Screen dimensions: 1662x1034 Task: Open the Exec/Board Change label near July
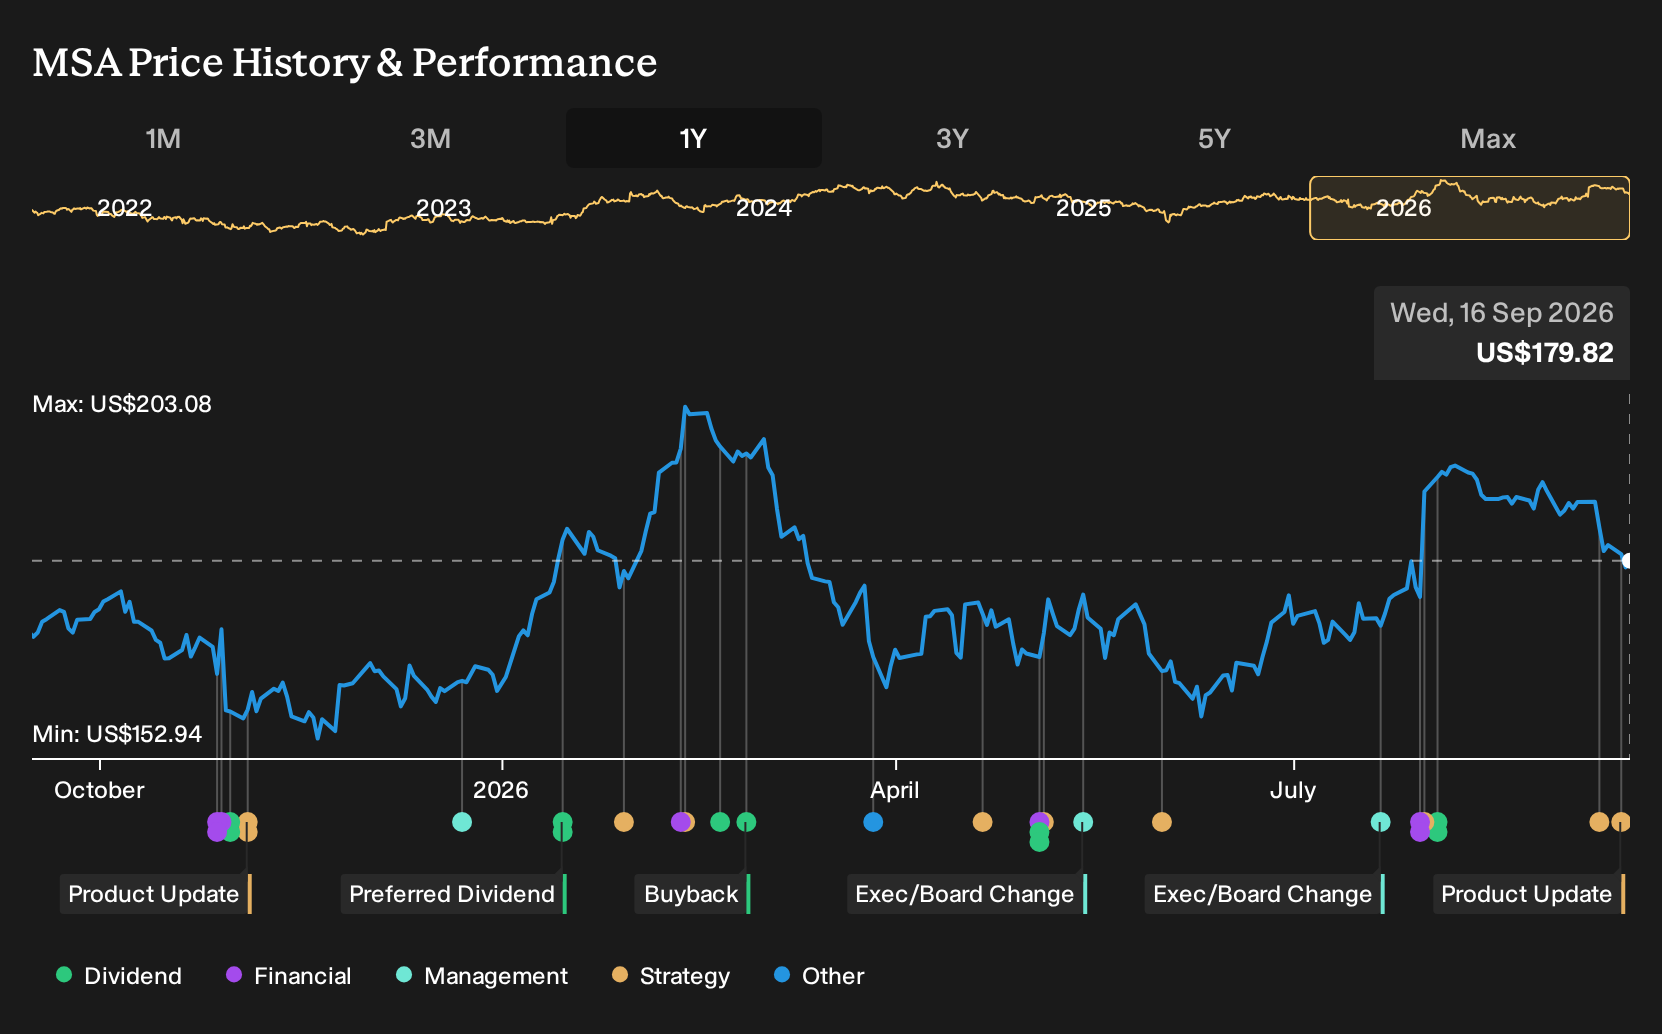(1265, 894)
